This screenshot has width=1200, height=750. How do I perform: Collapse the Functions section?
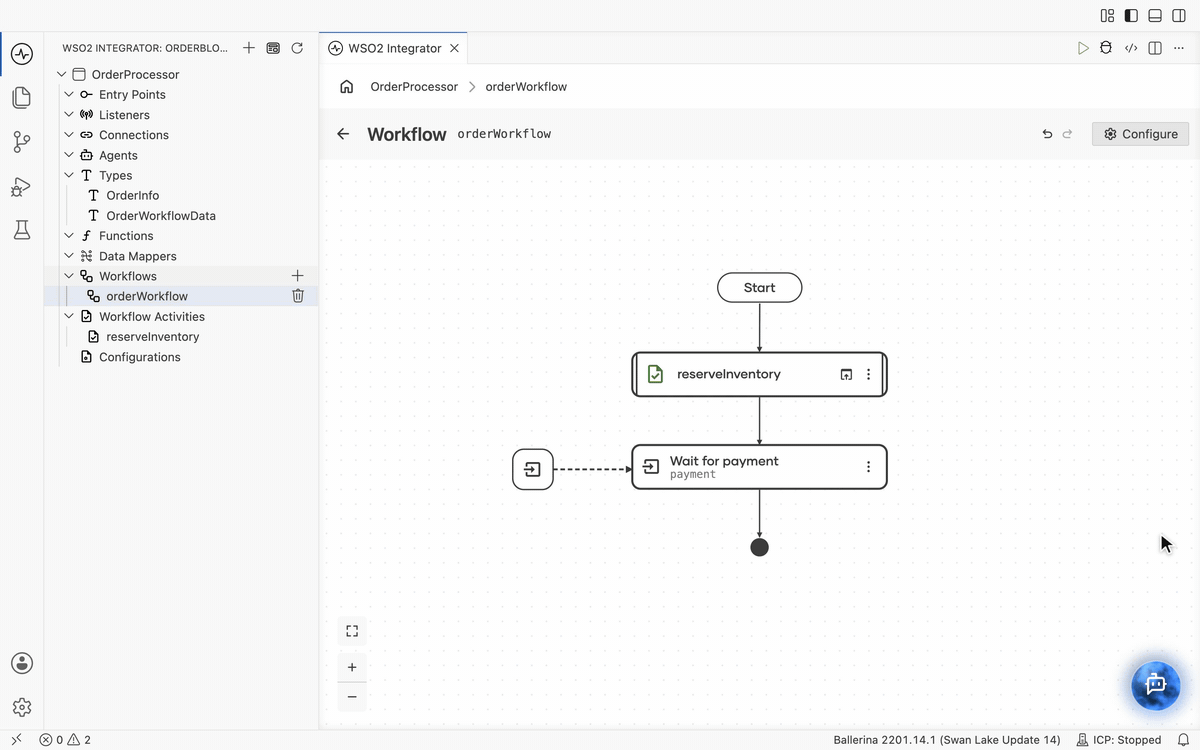coord(69,235)
